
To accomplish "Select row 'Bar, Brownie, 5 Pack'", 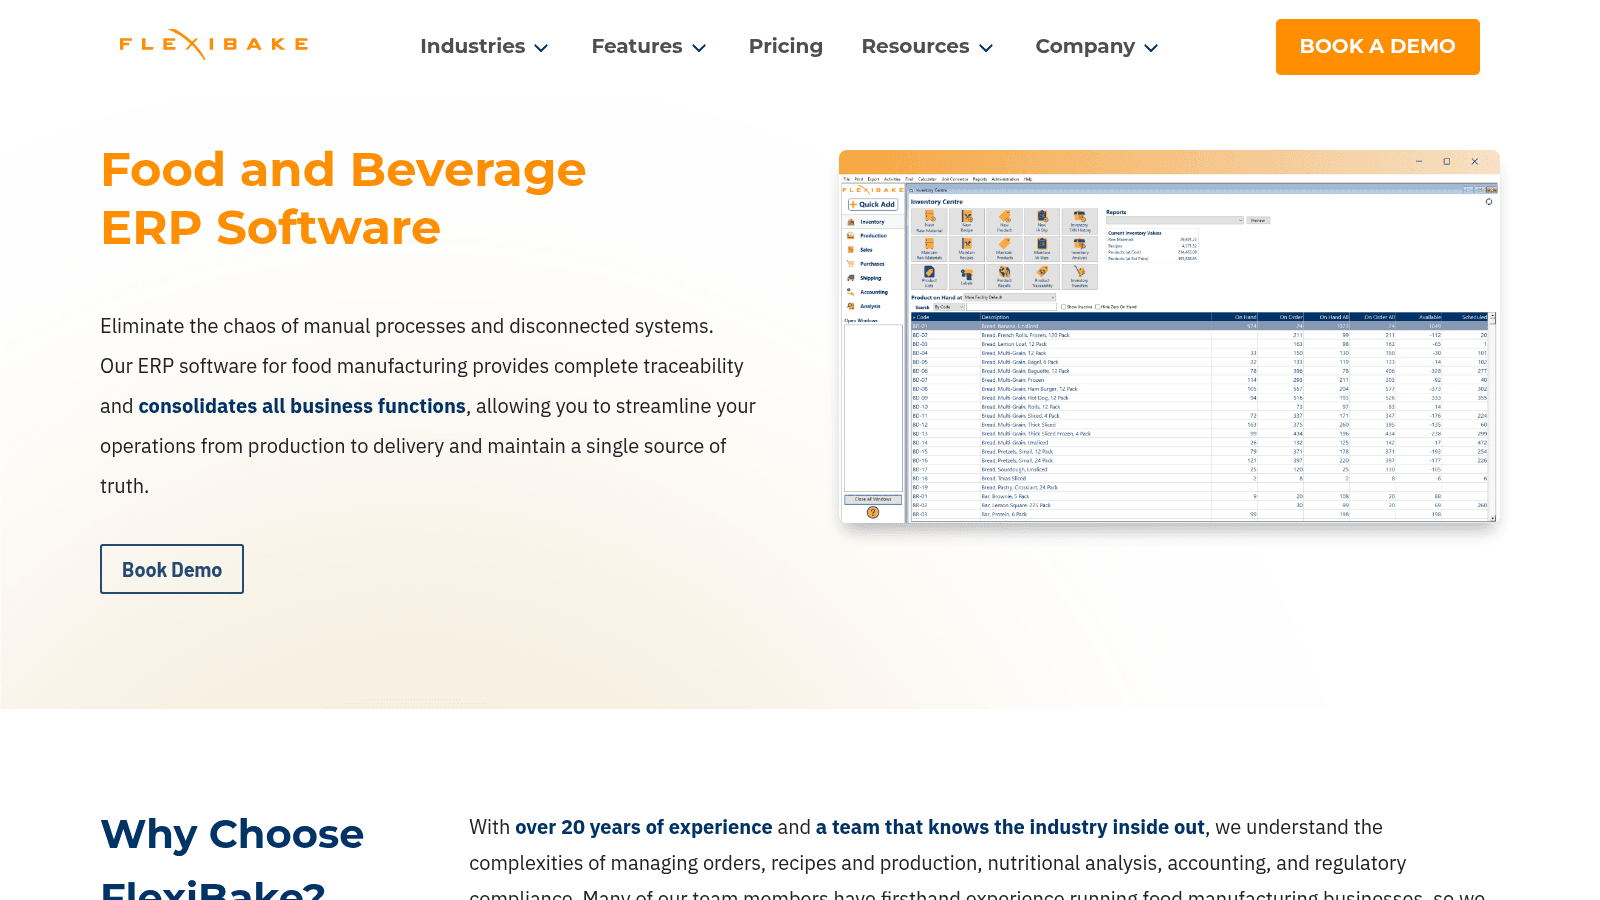I will (1200, 496).
